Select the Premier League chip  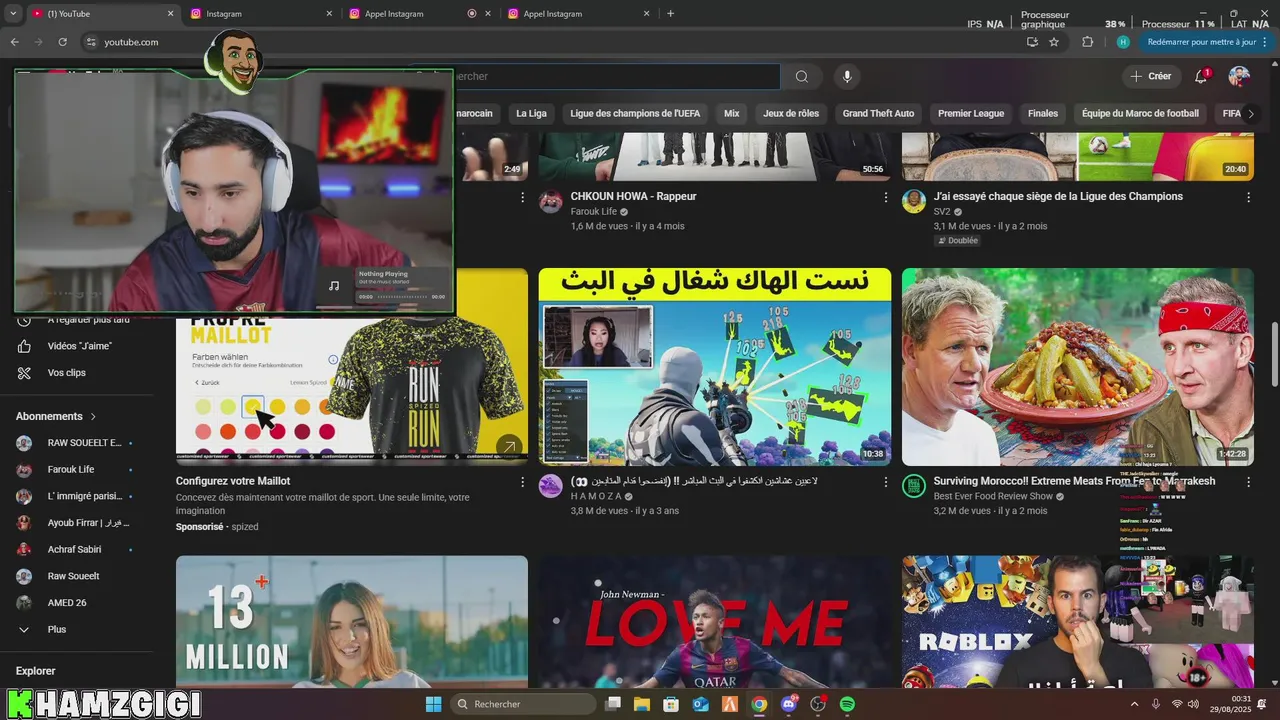[971, 113]
